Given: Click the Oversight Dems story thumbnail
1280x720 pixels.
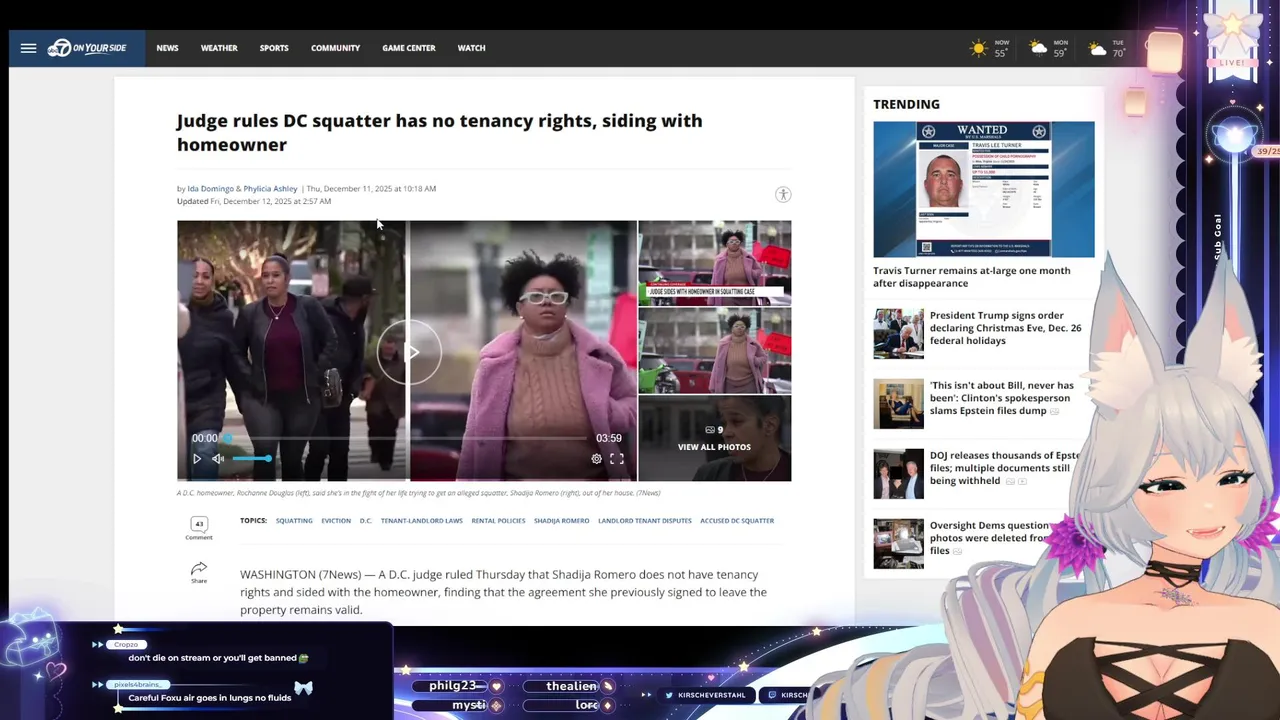Looking at the screenshot, I should point(898,543).
